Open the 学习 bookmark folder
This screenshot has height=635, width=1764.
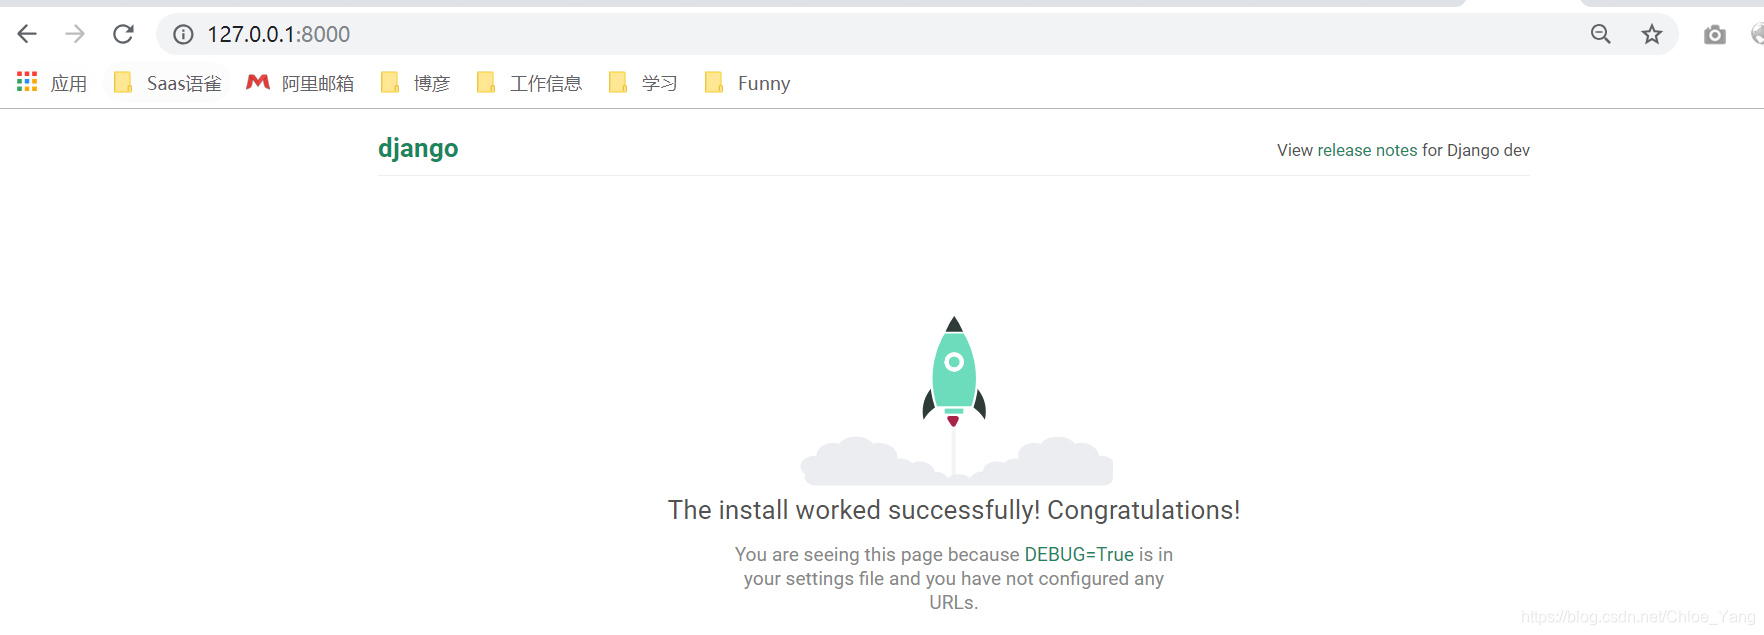pos(643,83)
